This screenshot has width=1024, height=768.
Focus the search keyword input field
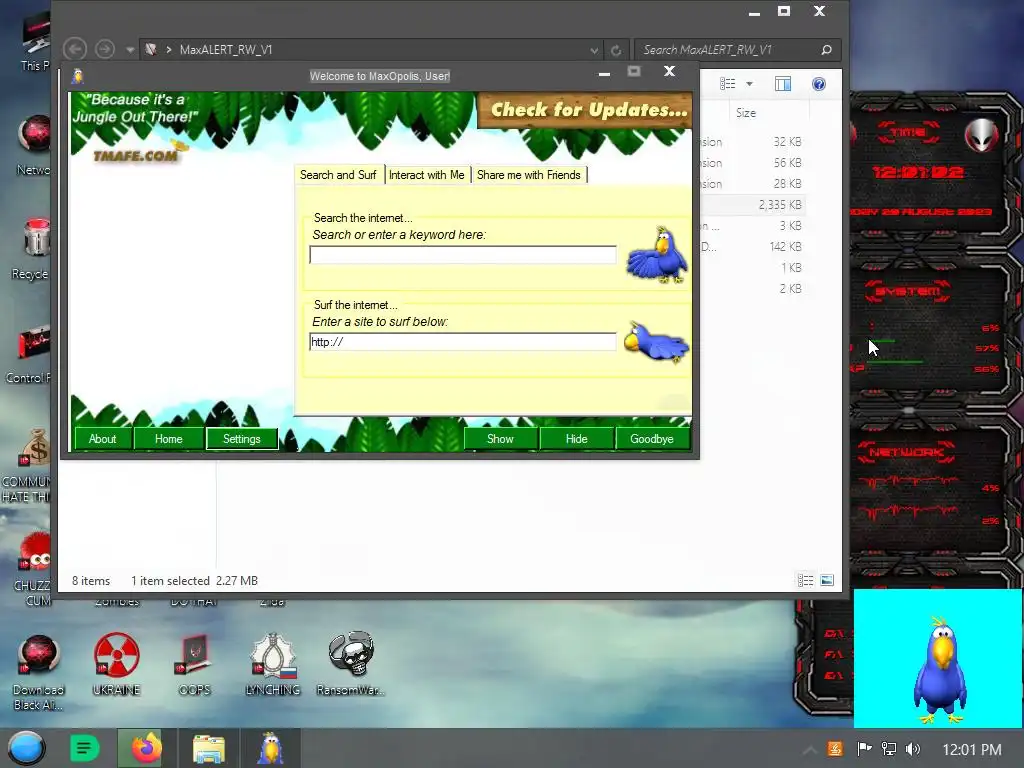462,255
